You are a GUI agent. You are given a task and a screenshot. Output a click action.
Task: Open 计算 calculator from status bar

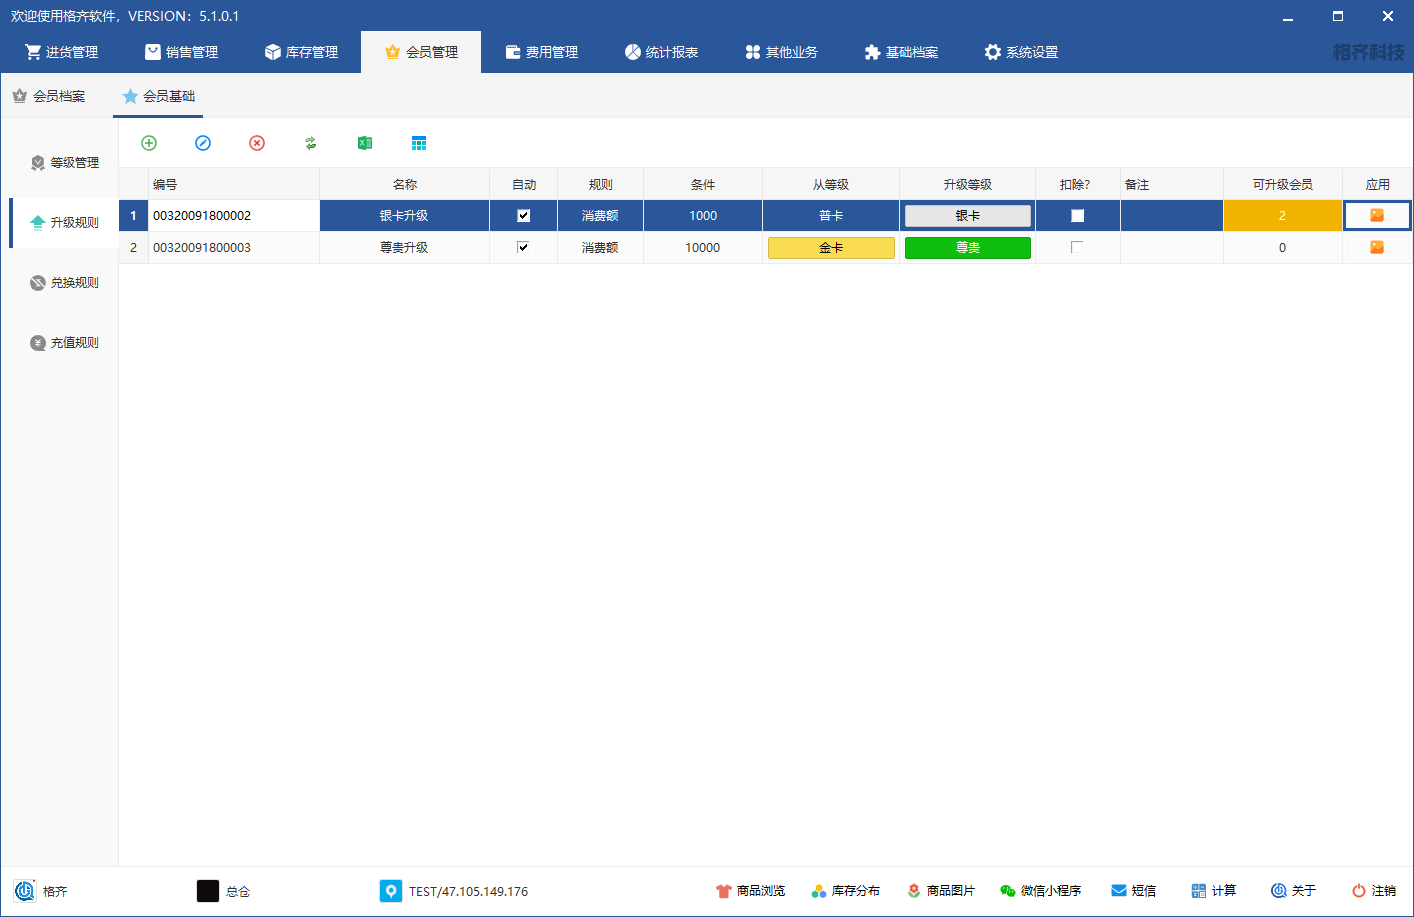[x=1214, y=891]
